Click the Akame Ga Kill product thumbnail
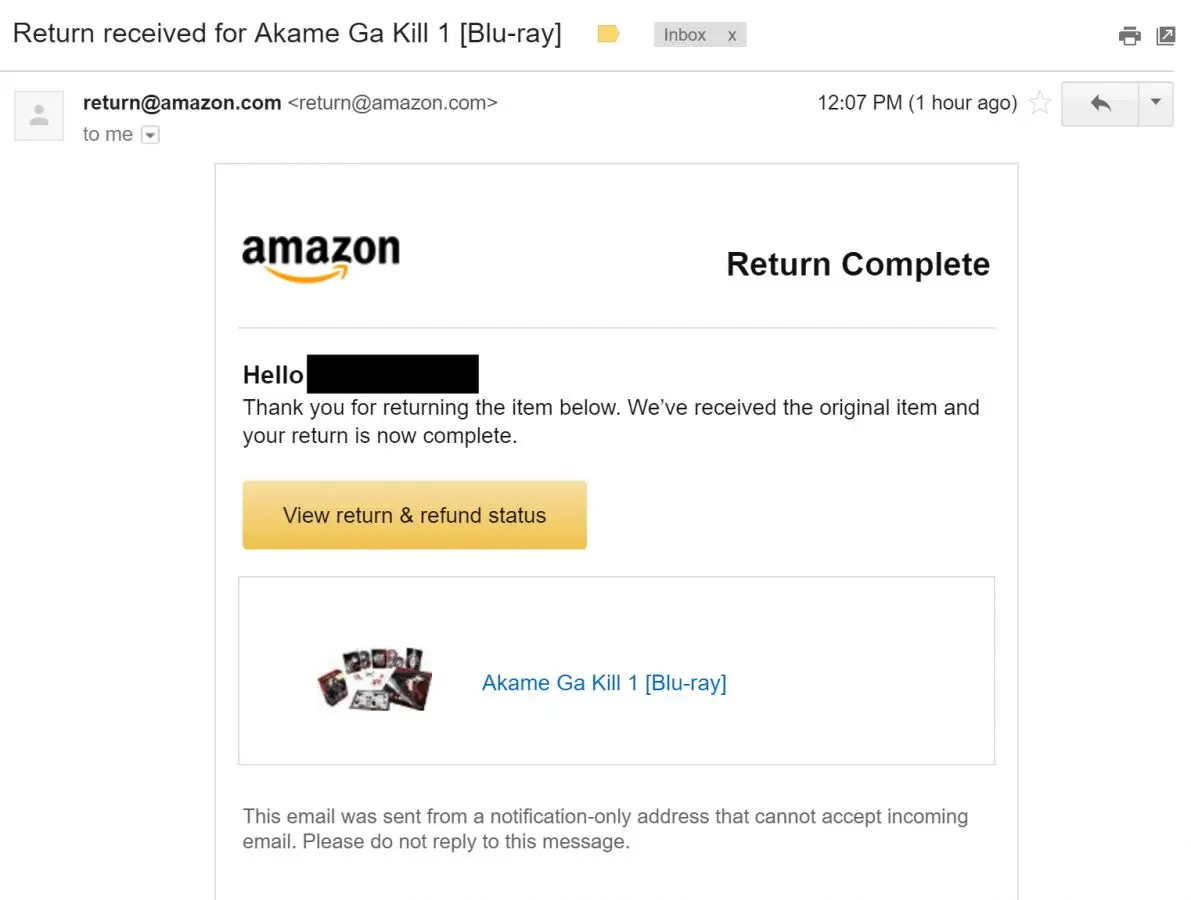Screen dimensions: 1191x900 coord(374,678)
